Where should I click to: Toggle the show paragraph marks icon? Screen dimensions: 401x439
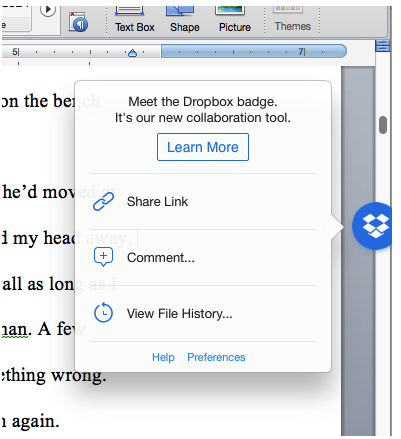[x=78, y=23]
